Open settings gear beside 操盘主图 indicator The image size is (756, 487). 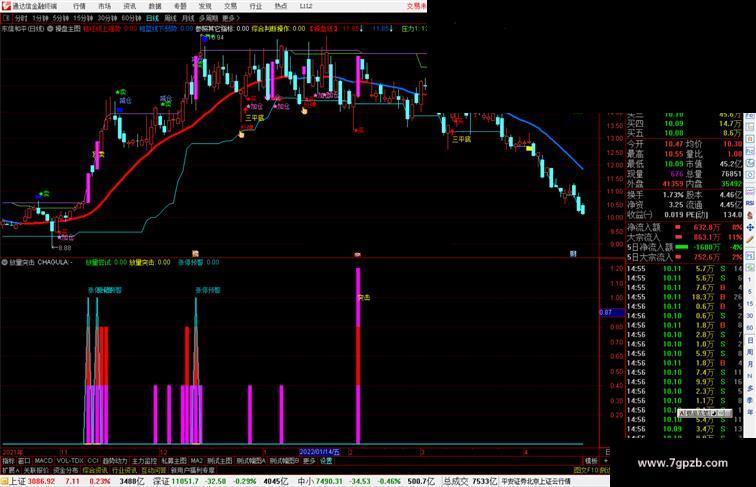point(50,29)
